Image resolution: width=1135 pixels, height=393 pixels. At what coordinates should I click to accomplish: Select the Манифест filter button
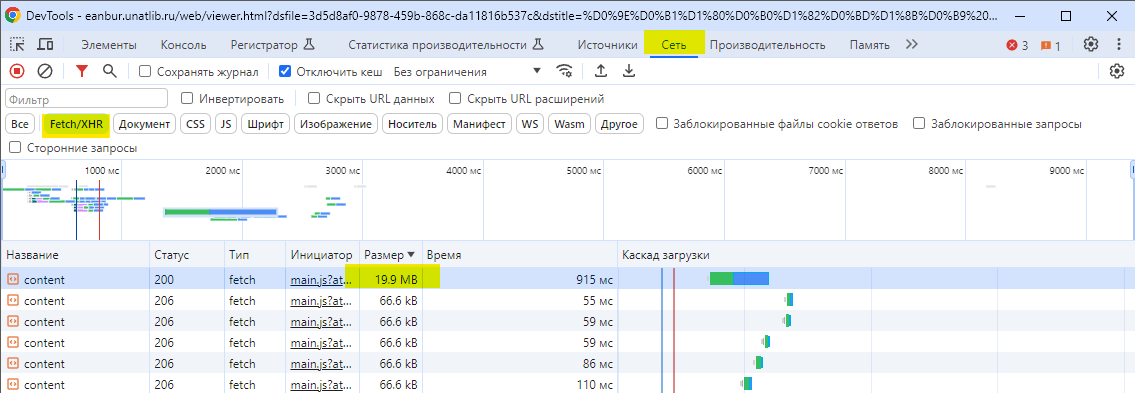pos(479,124)
